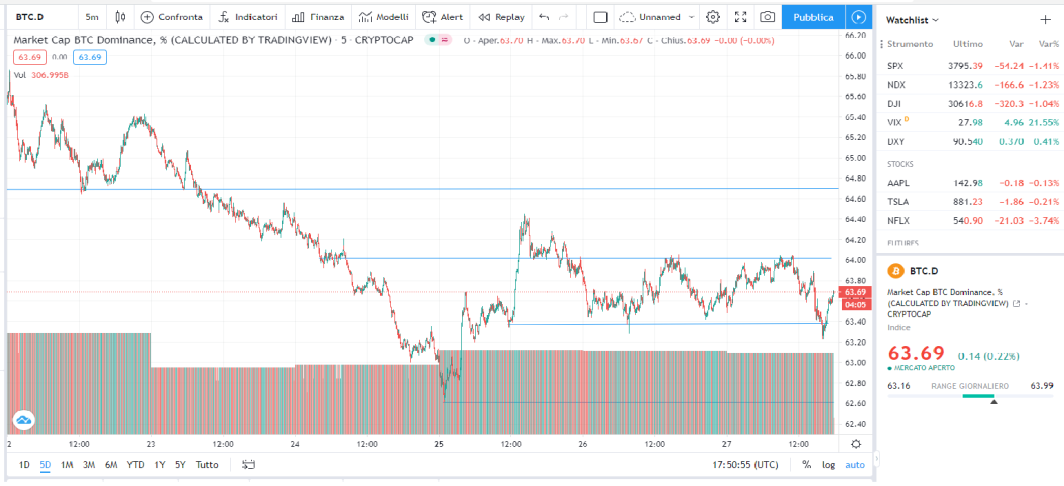Select the 1M time range tab
The image size is (1064, 486).
[66, 465]
